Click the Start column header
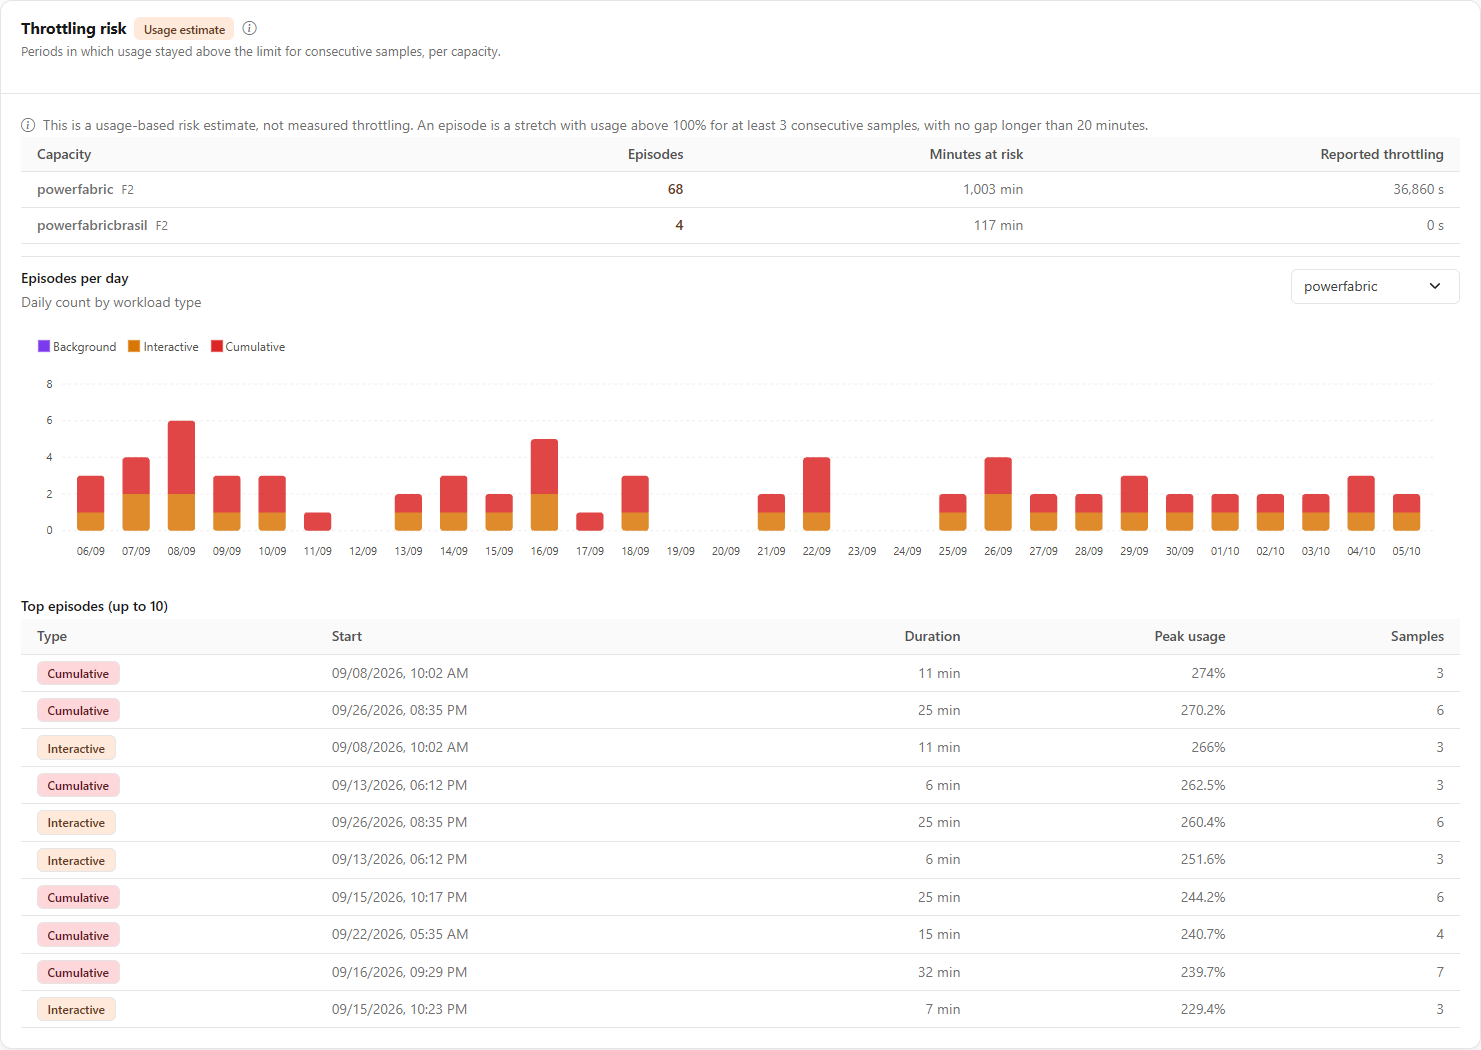Viewport: 1481px width, 1050px height. click(x=347, y=636)
